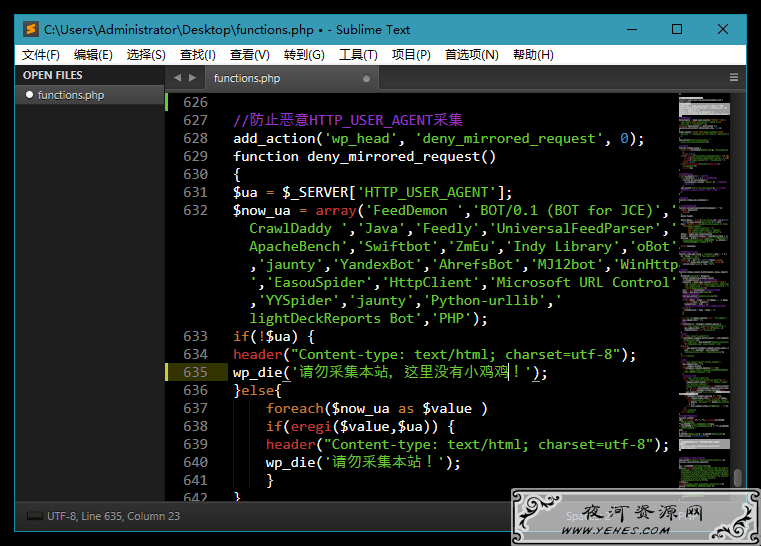Close functions.php tab via unsaved dot
Image resolution: width=761 pixels, height=546 pixels.
click(366, 79)
